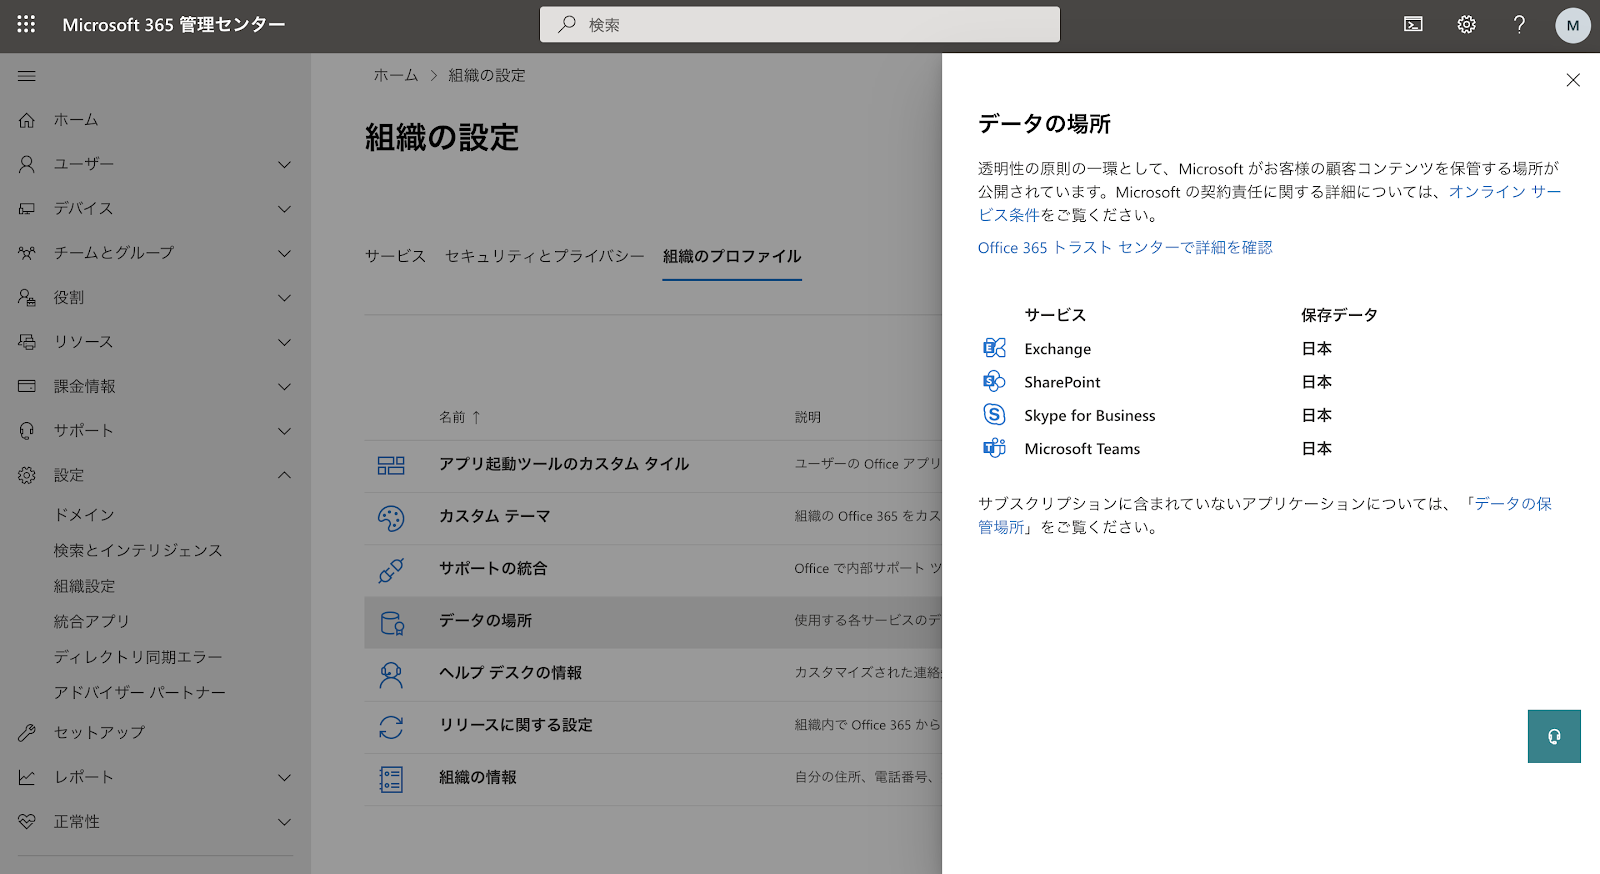Click the Home house icon in sidebar
This screenshot has height=874, width=1600.
[x=27, y=120]
